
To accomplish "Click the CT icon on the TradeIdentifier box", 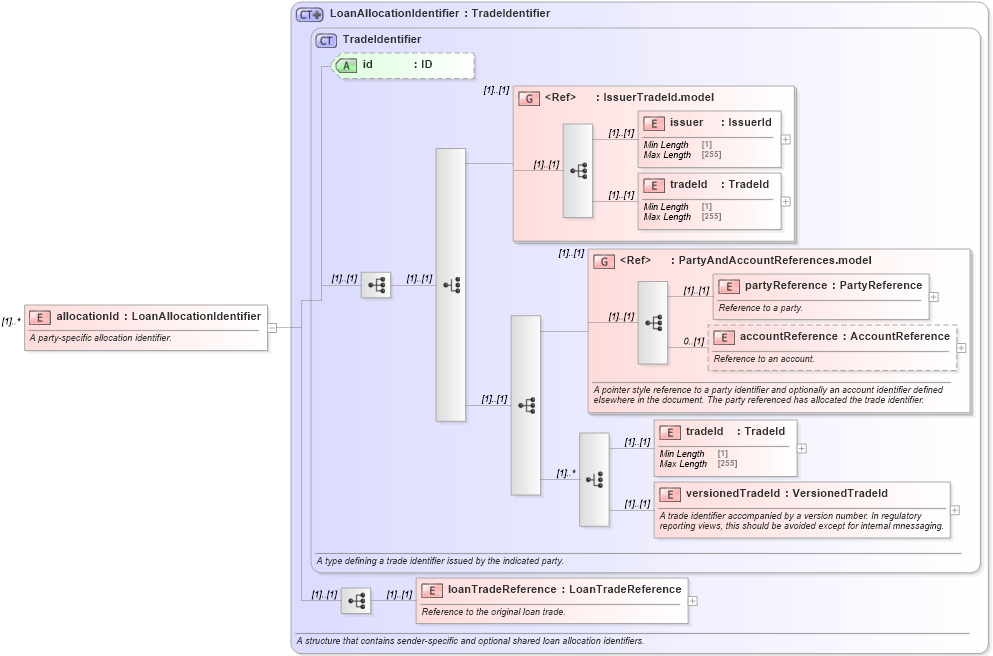I will [x=325, y=40].
